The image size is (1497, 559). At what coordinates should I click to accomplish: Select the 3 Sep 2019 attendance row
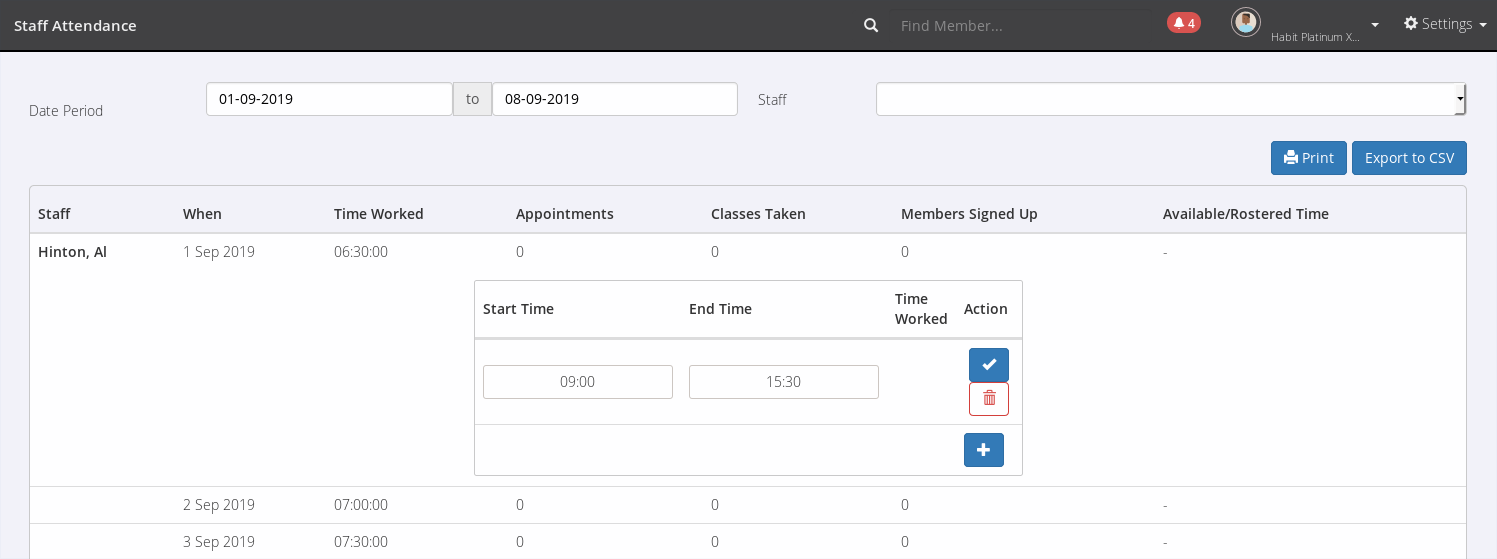pyautogui.click(x=218, y=542)
